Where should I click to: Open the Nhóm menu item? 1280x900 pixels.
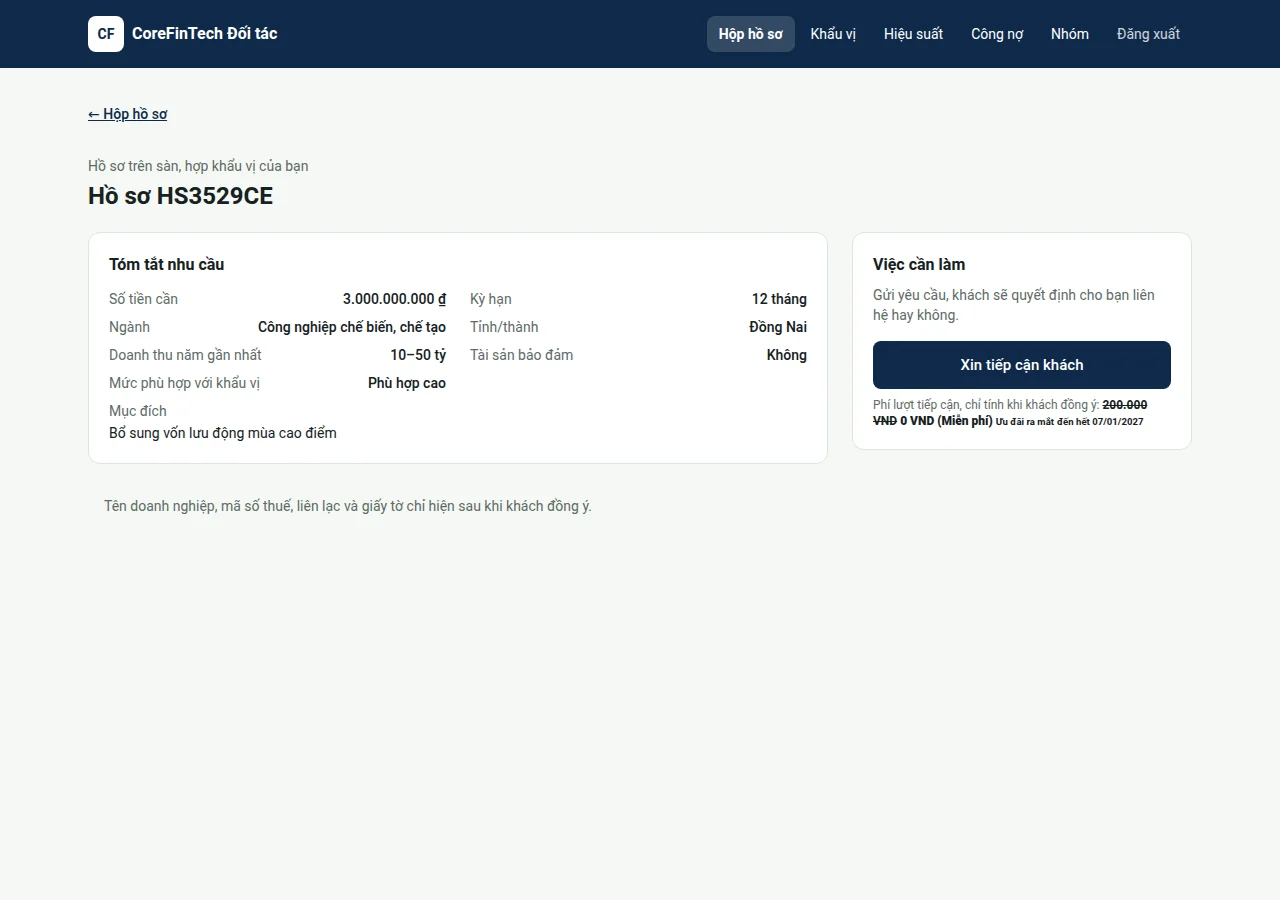click(1070, 34)
